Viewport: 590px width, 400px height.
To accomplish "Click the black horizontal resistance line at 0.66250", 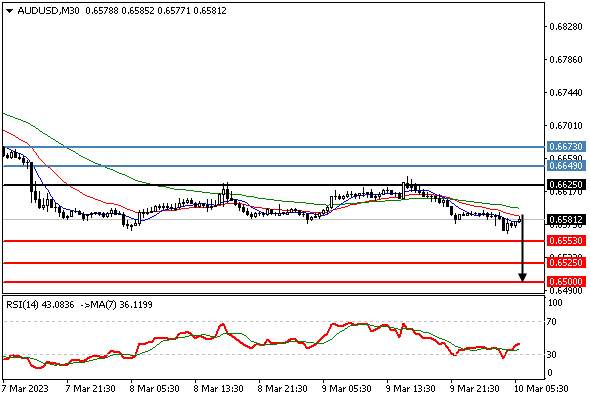I will click(274, 185).
